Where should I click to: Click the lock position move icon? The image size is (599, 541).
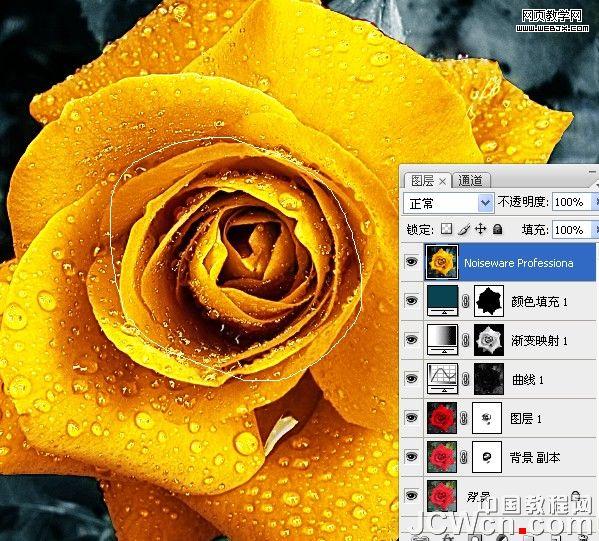point(480,229)
